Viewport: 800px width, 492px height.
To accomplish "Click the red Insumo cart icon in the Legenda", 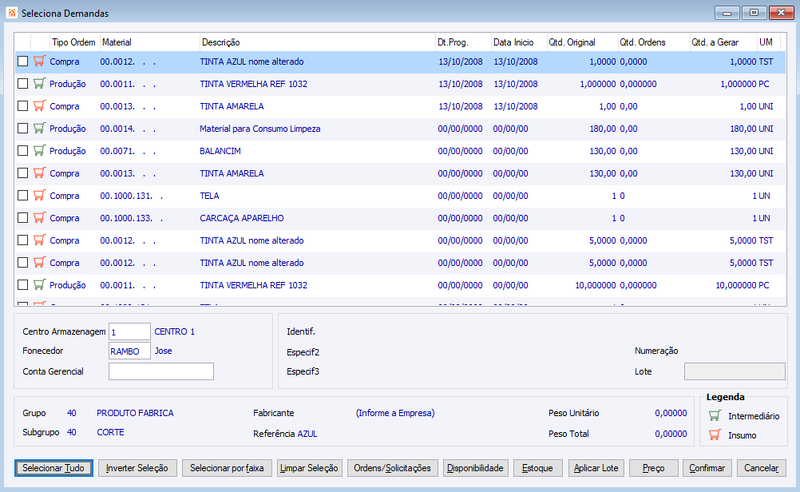I will (715, 435).
